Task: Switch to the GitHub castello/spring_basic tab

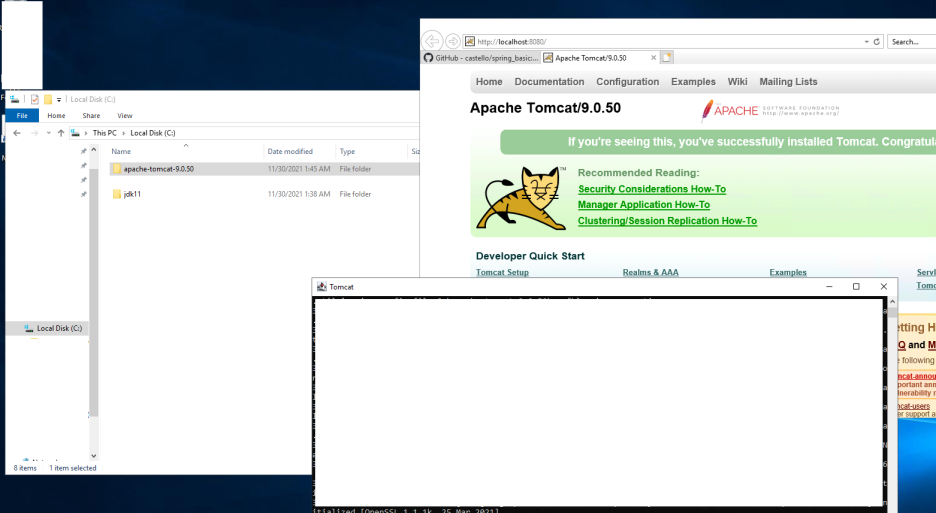Action: click(481, 58)
